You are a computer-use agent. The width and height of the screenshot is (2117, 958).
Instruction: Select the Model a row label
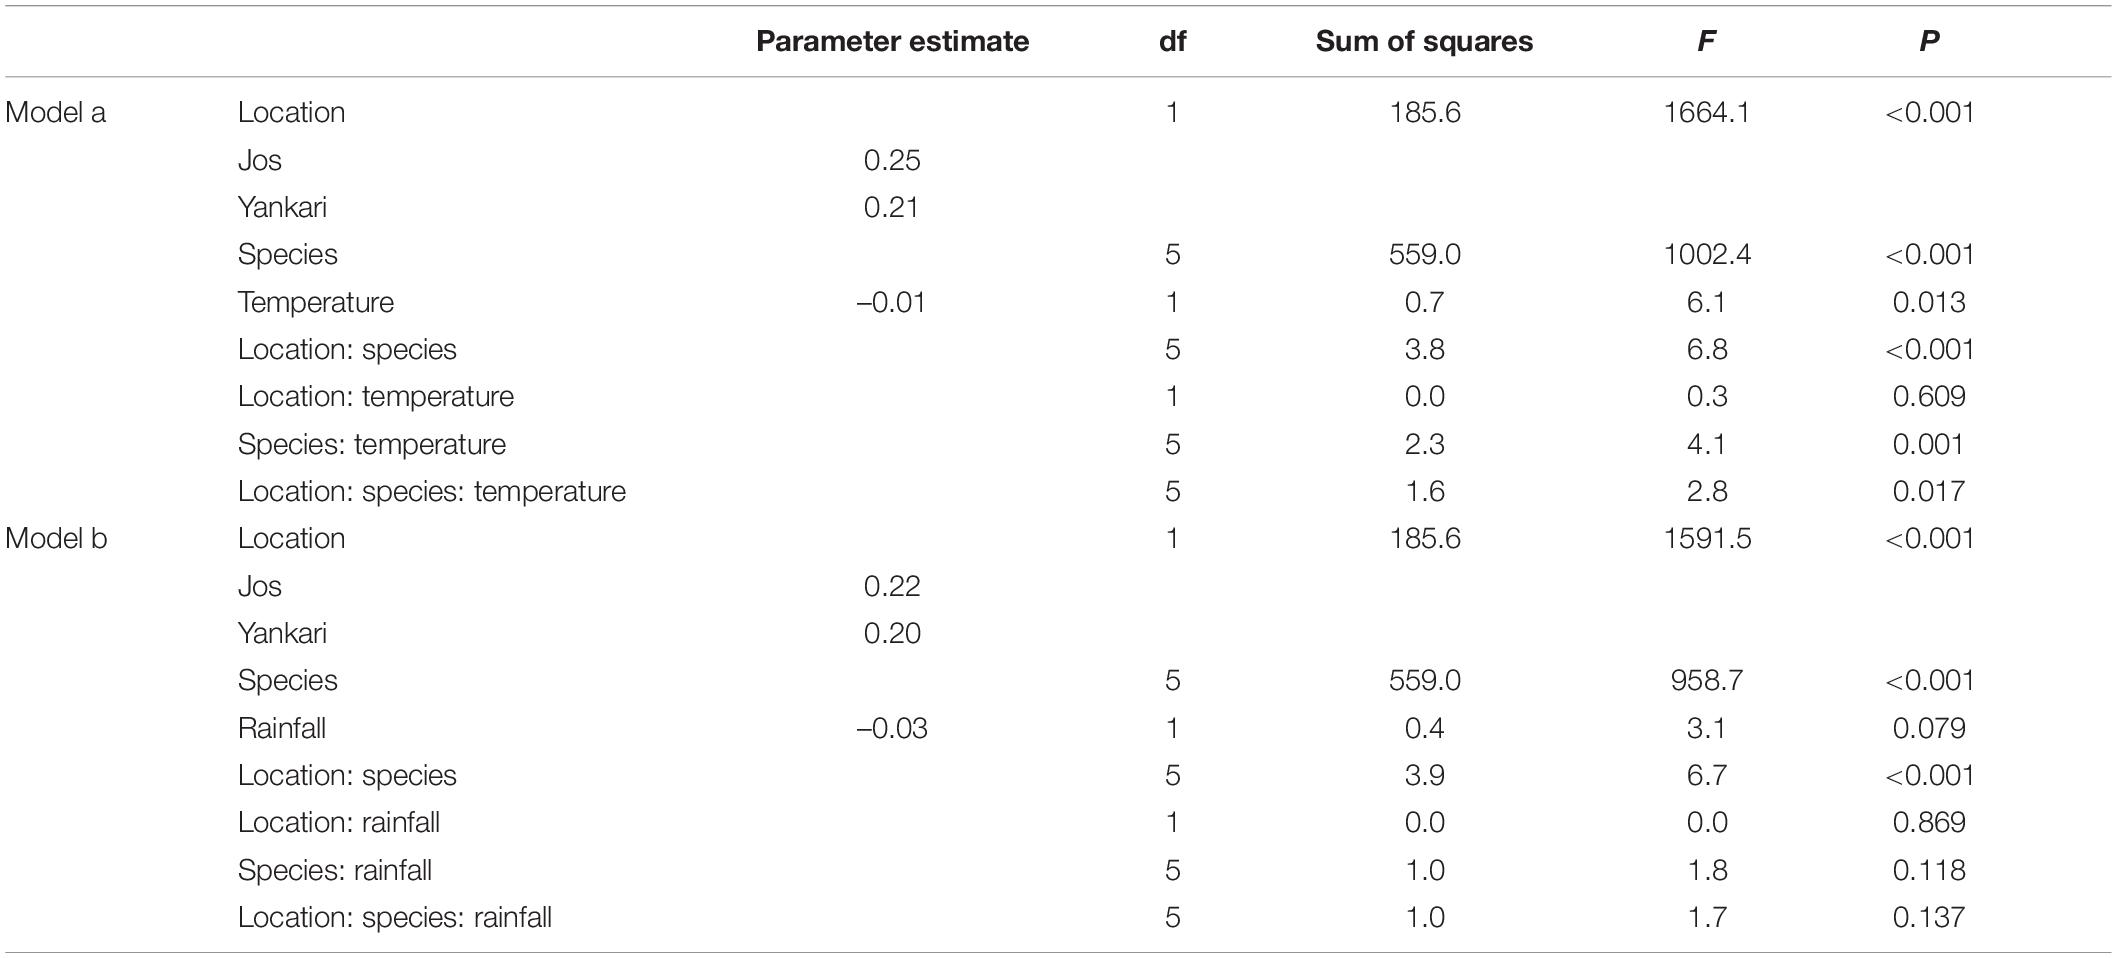pyautogui.click(x=56, y=112)
